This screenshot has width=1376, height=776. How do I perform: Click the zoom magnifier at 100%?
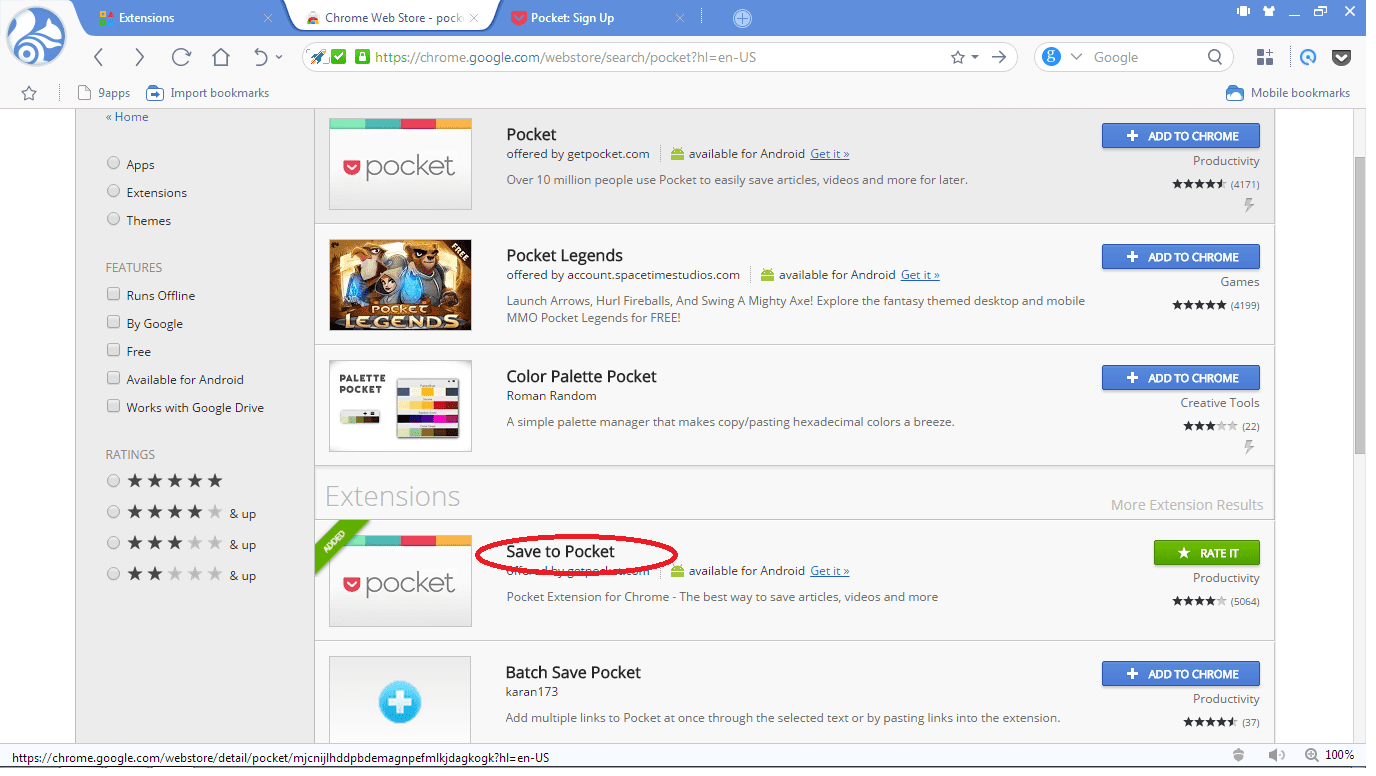tap(1312, 755)
